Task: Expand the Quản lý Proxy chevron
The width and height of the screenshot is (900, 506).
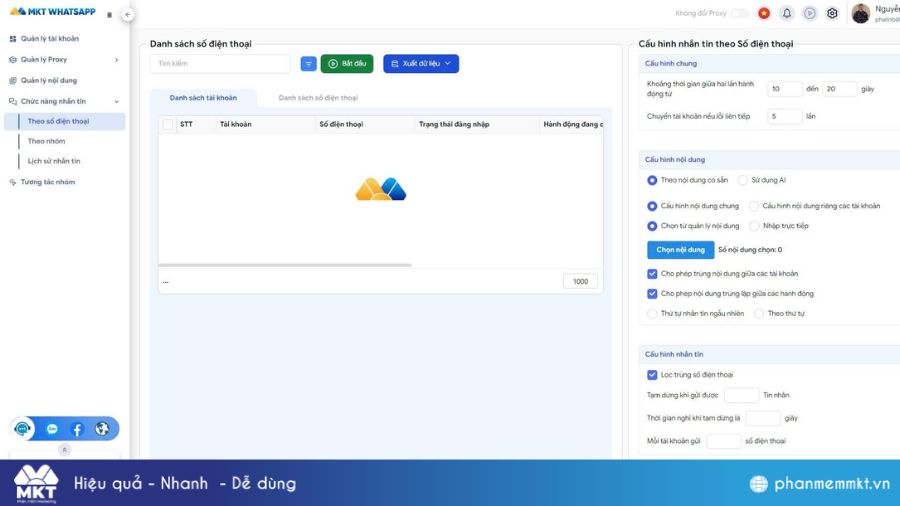Action: tap(117, 60)
